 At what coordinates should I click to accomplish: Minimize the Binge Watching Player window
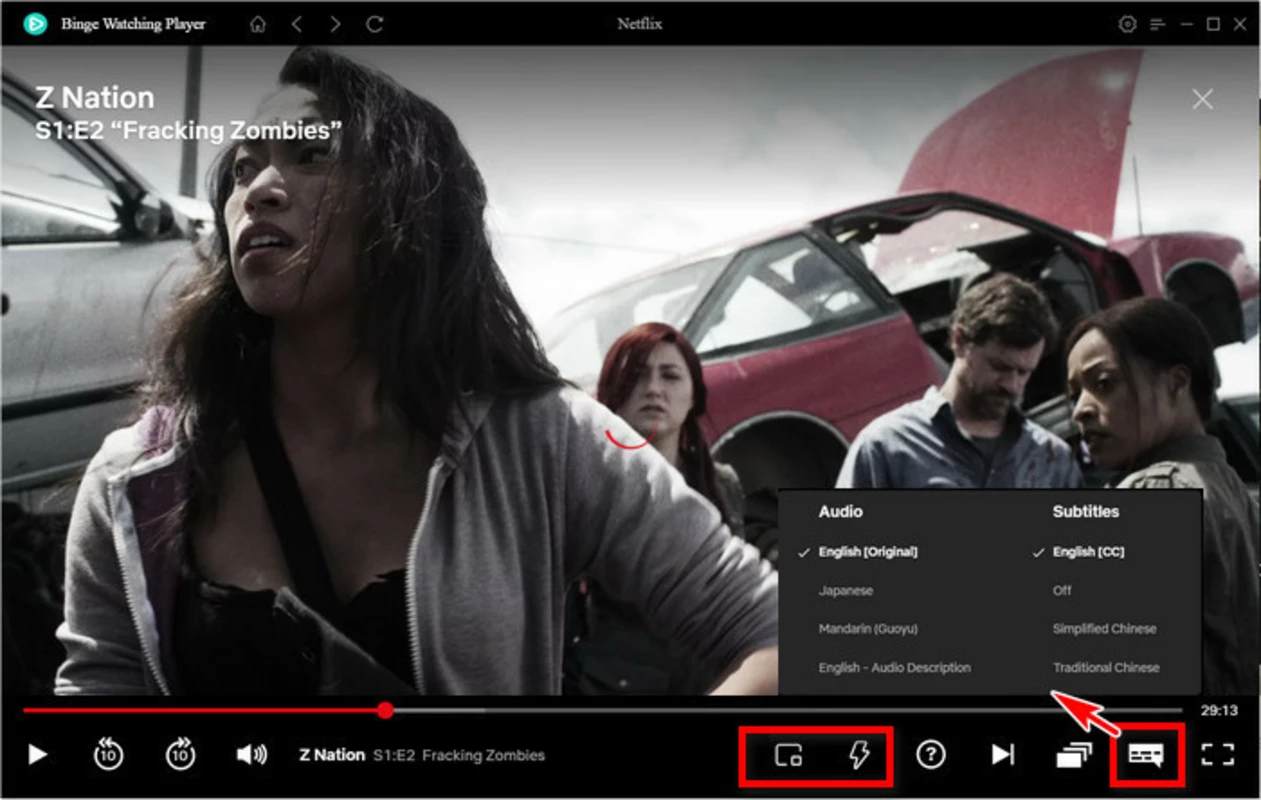(x=1185, y=24)
